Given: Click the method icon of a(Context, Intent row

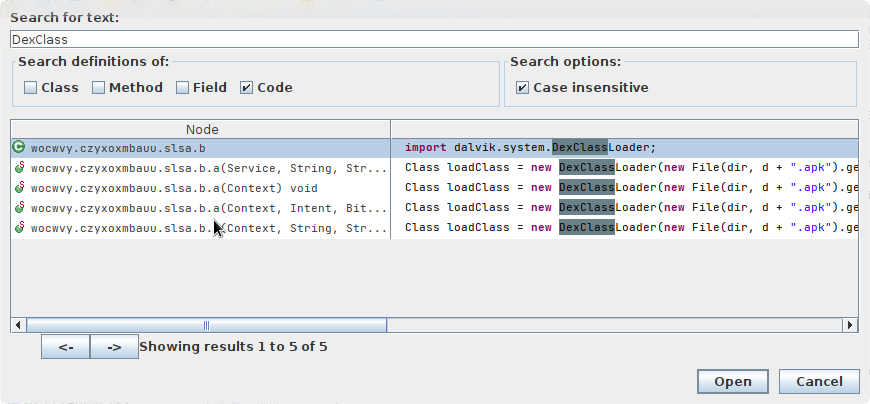Looking at the screenshot, I should [x=19, y=208].
